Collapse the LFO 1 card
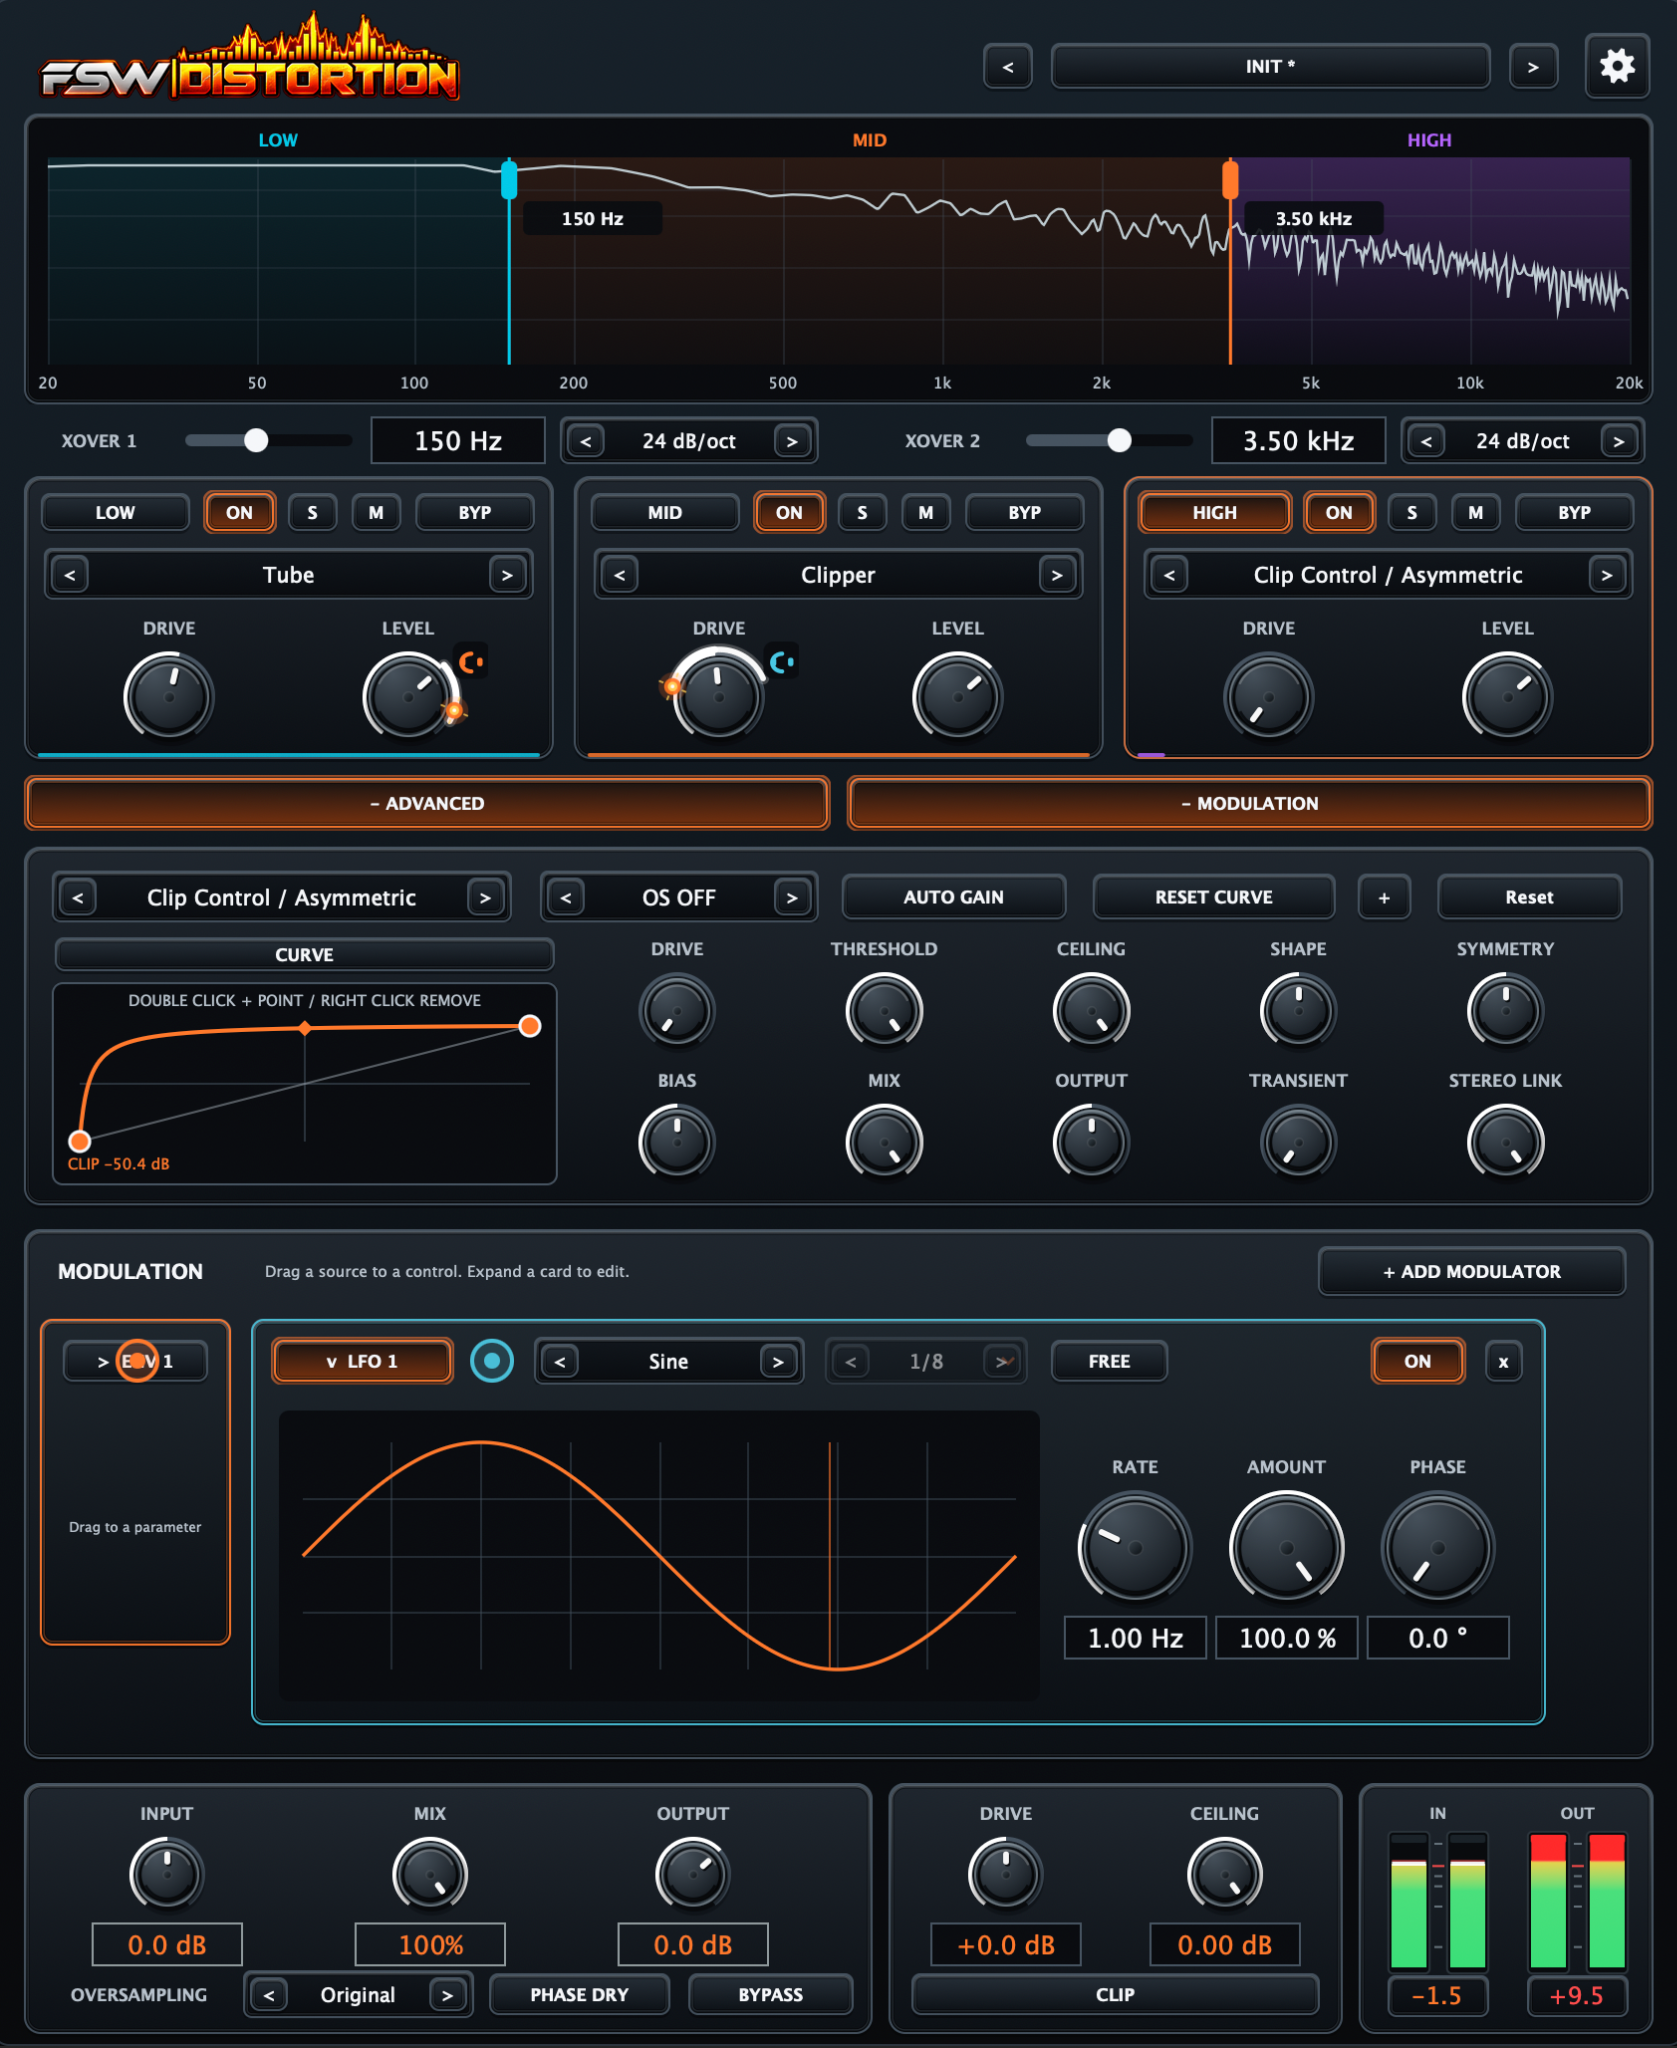1677x2048 pixels. coord(362,1361)
